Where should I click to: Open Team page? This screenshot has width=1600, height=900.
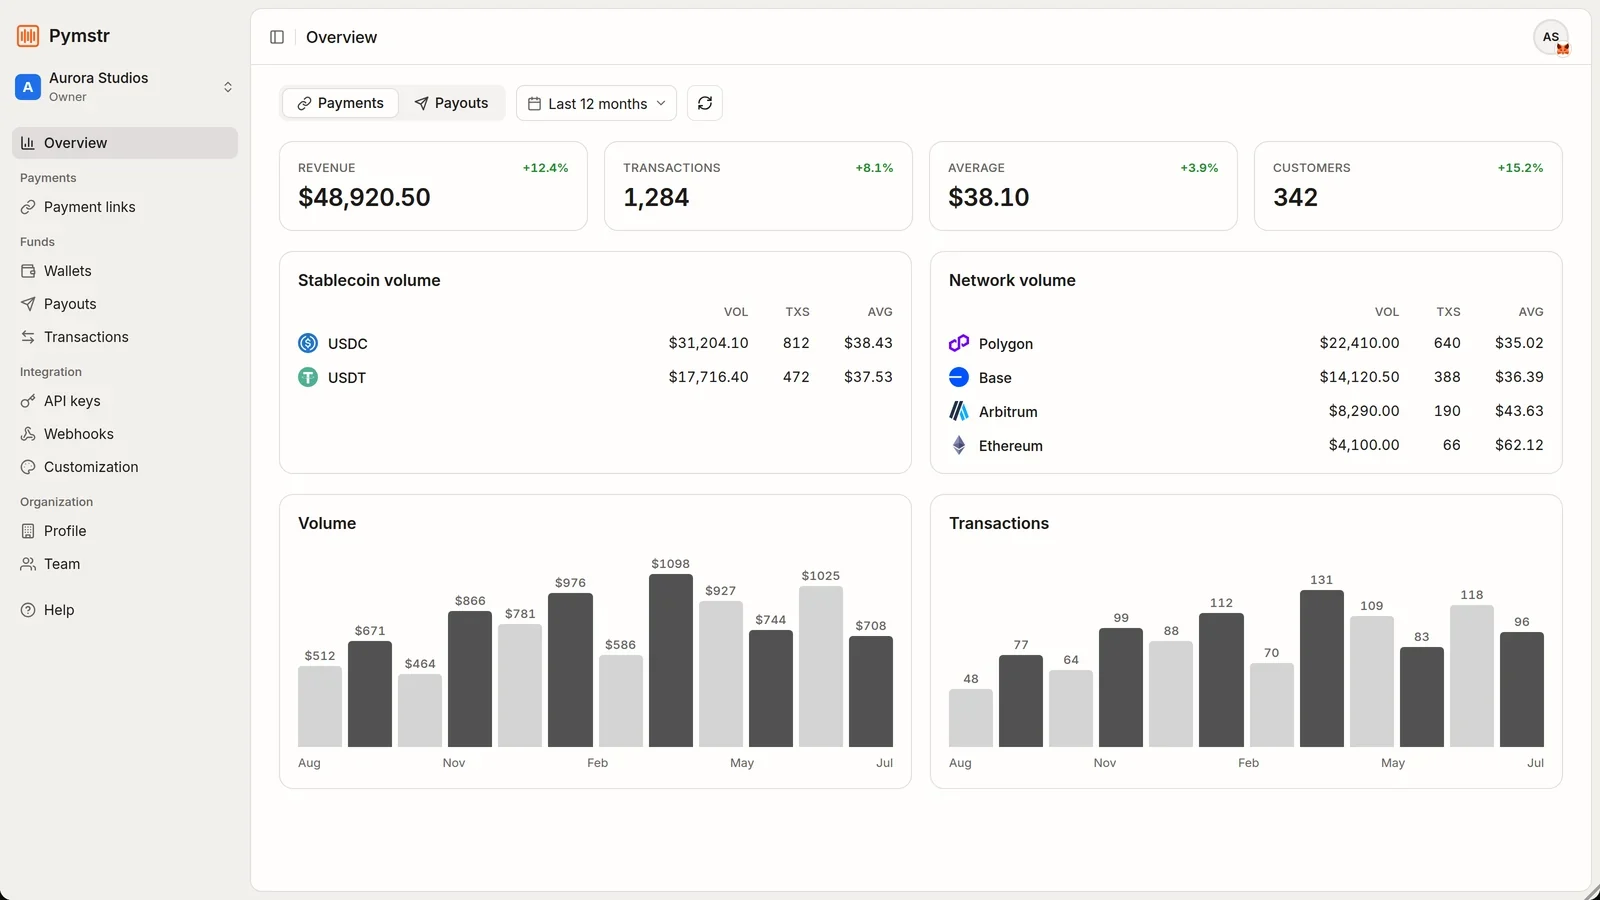(x=125, y=564)
